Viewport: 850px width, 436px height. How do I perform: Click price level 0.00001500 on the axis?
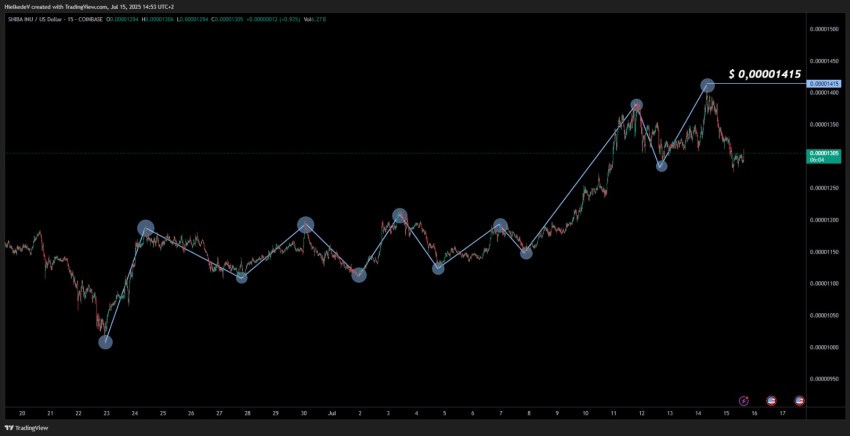click(x=824, y=29)
